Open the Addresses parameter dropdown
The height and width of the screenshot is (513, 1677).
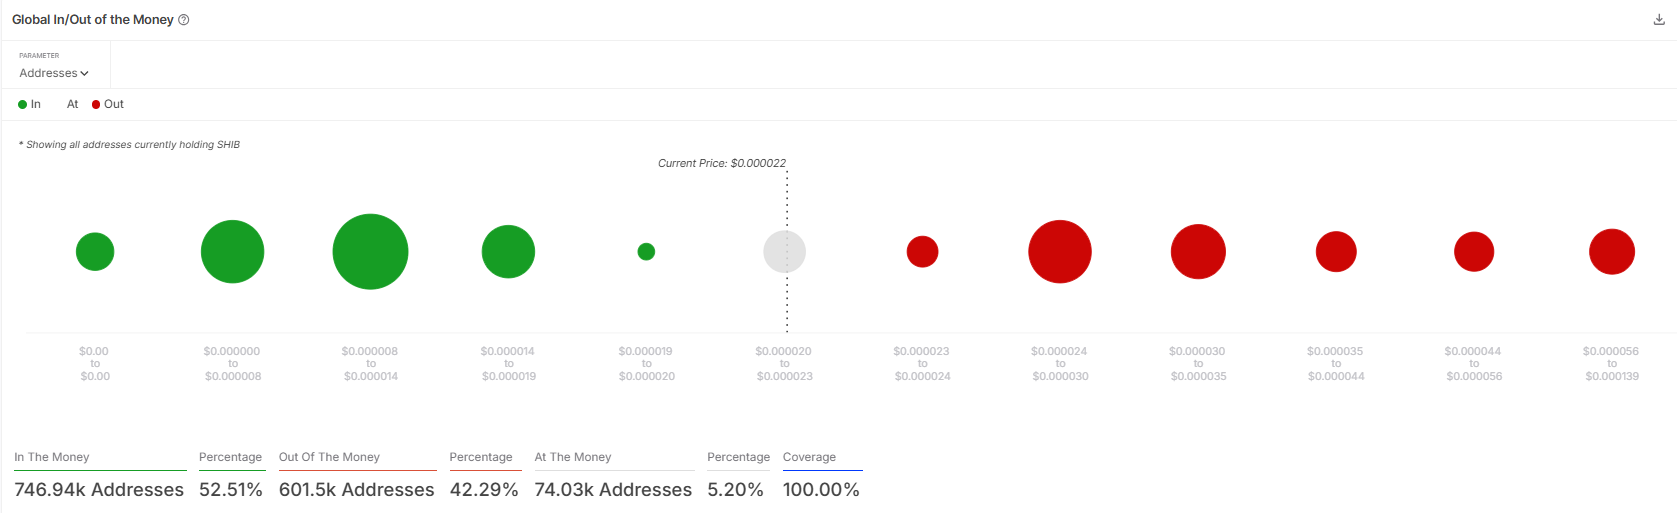54,73
